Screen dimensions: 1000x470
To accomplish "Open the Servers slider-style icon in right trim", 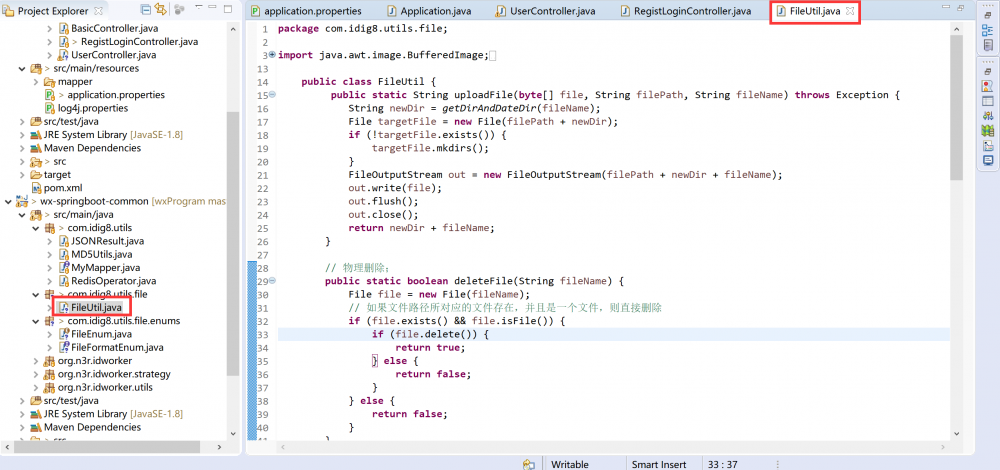I will [x=988, y=115].
